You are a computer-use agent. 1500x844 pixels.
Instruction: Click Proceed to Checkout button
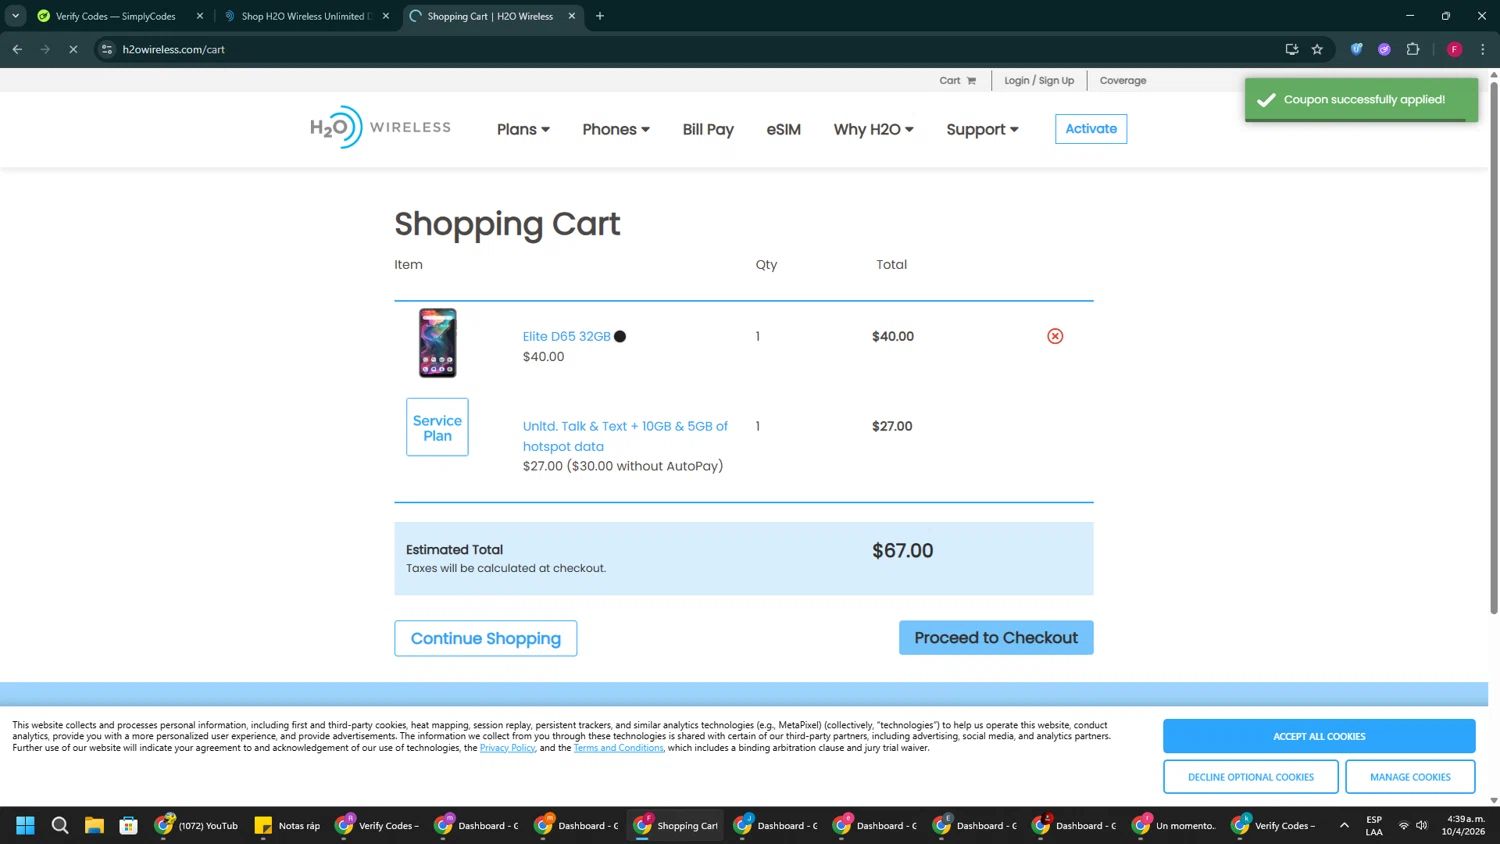(996, 638)
